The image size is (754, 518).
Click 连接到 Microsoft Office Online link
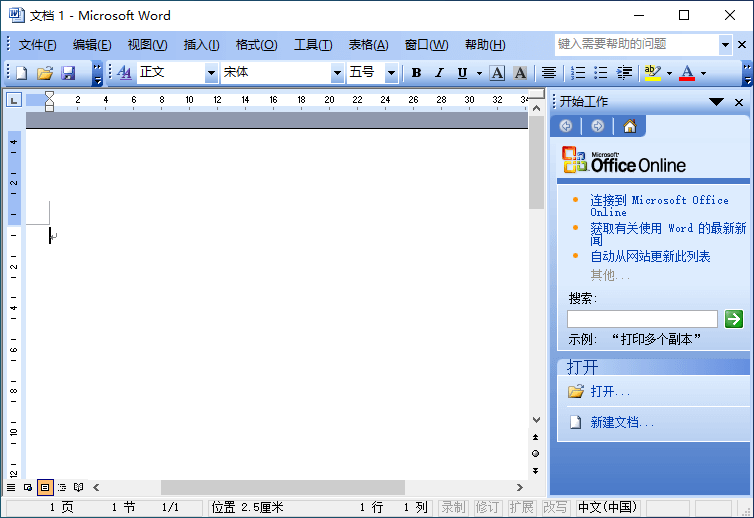pos(659,206)
